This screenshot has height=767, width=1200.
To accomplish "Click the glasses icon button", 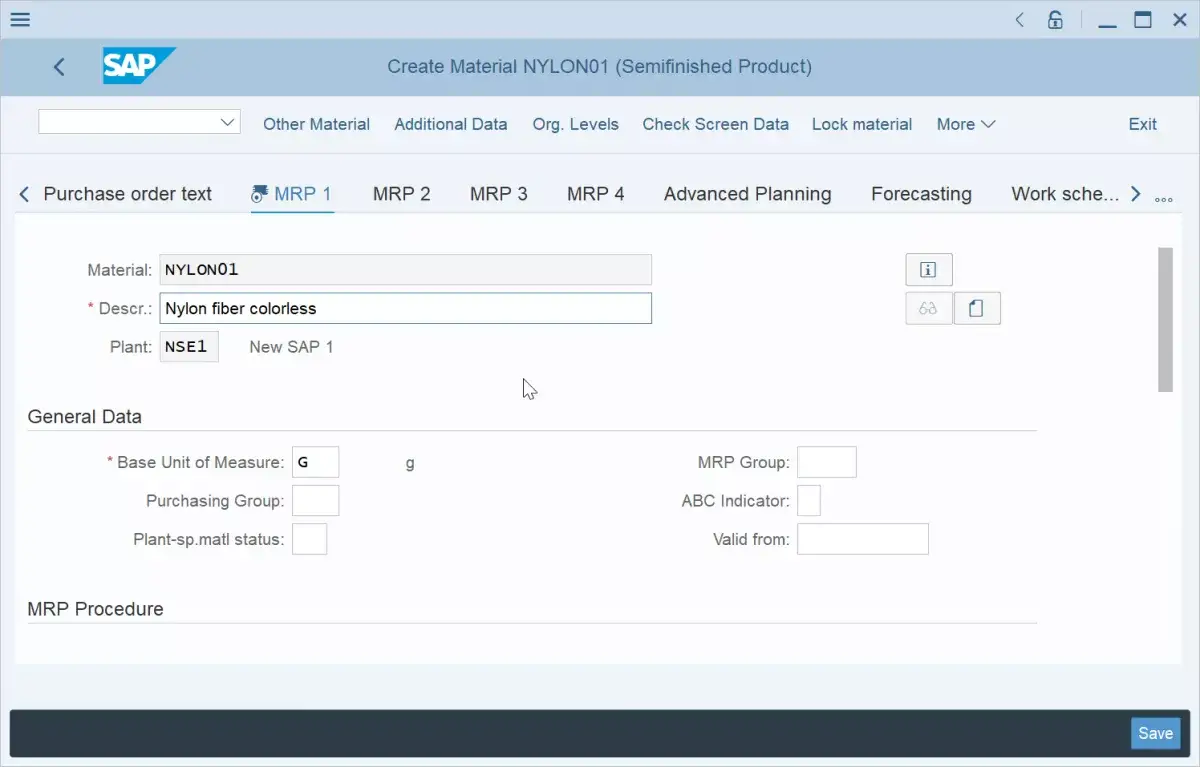I will point(928,309).
